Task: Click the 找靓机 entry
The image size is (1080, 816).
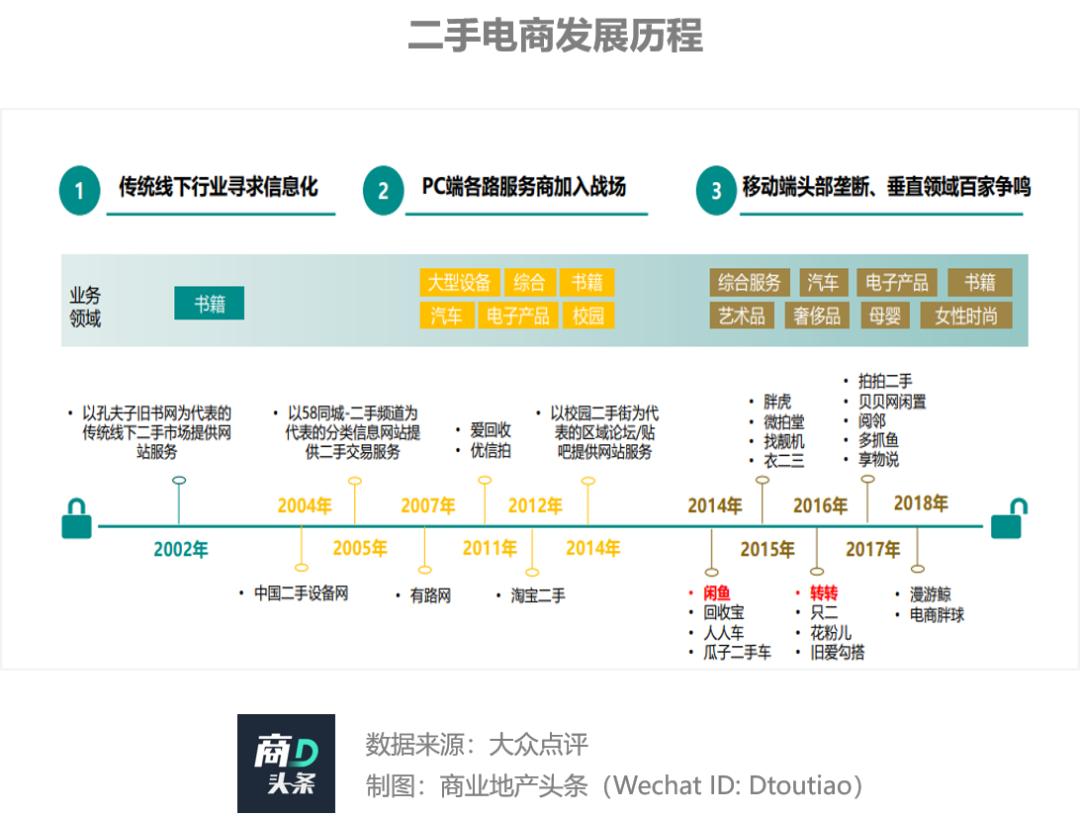Action: click(784, 441)
